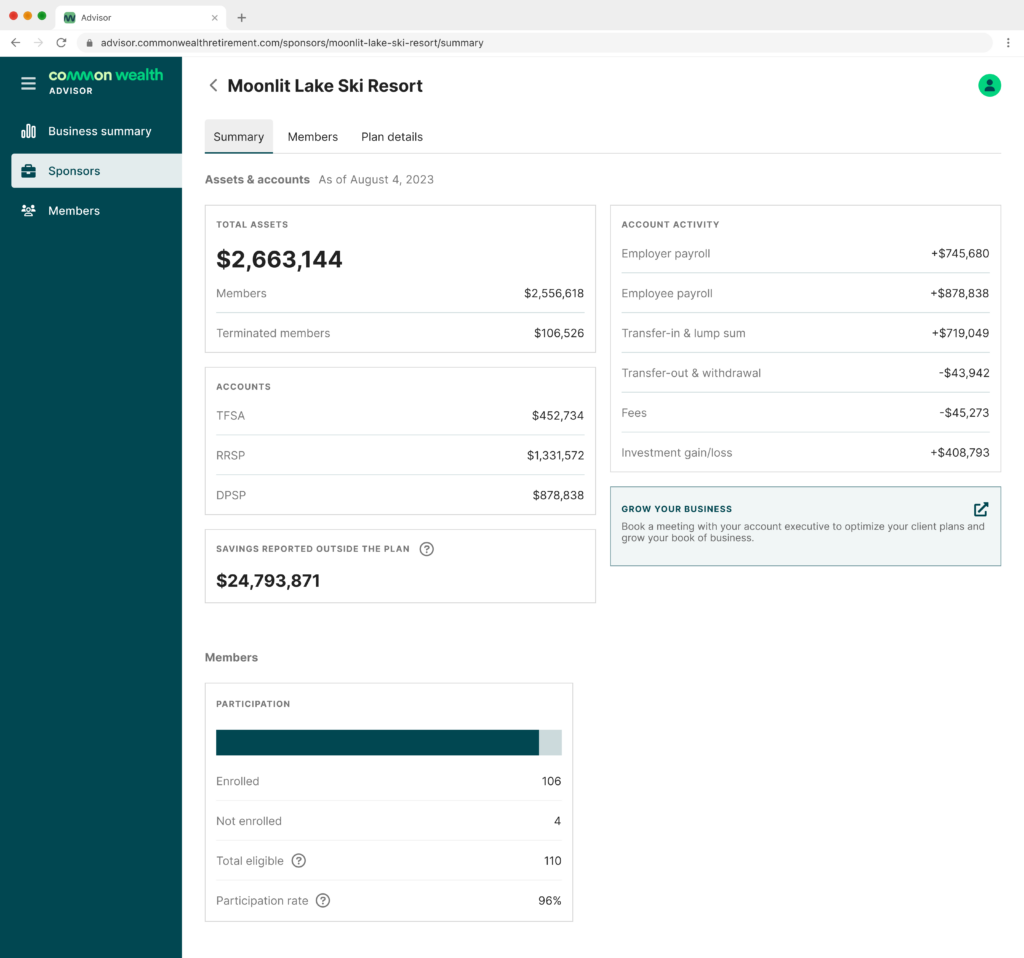Click the Common Wealth Advisor logo

pyautogui.click(x=106, y=82)
